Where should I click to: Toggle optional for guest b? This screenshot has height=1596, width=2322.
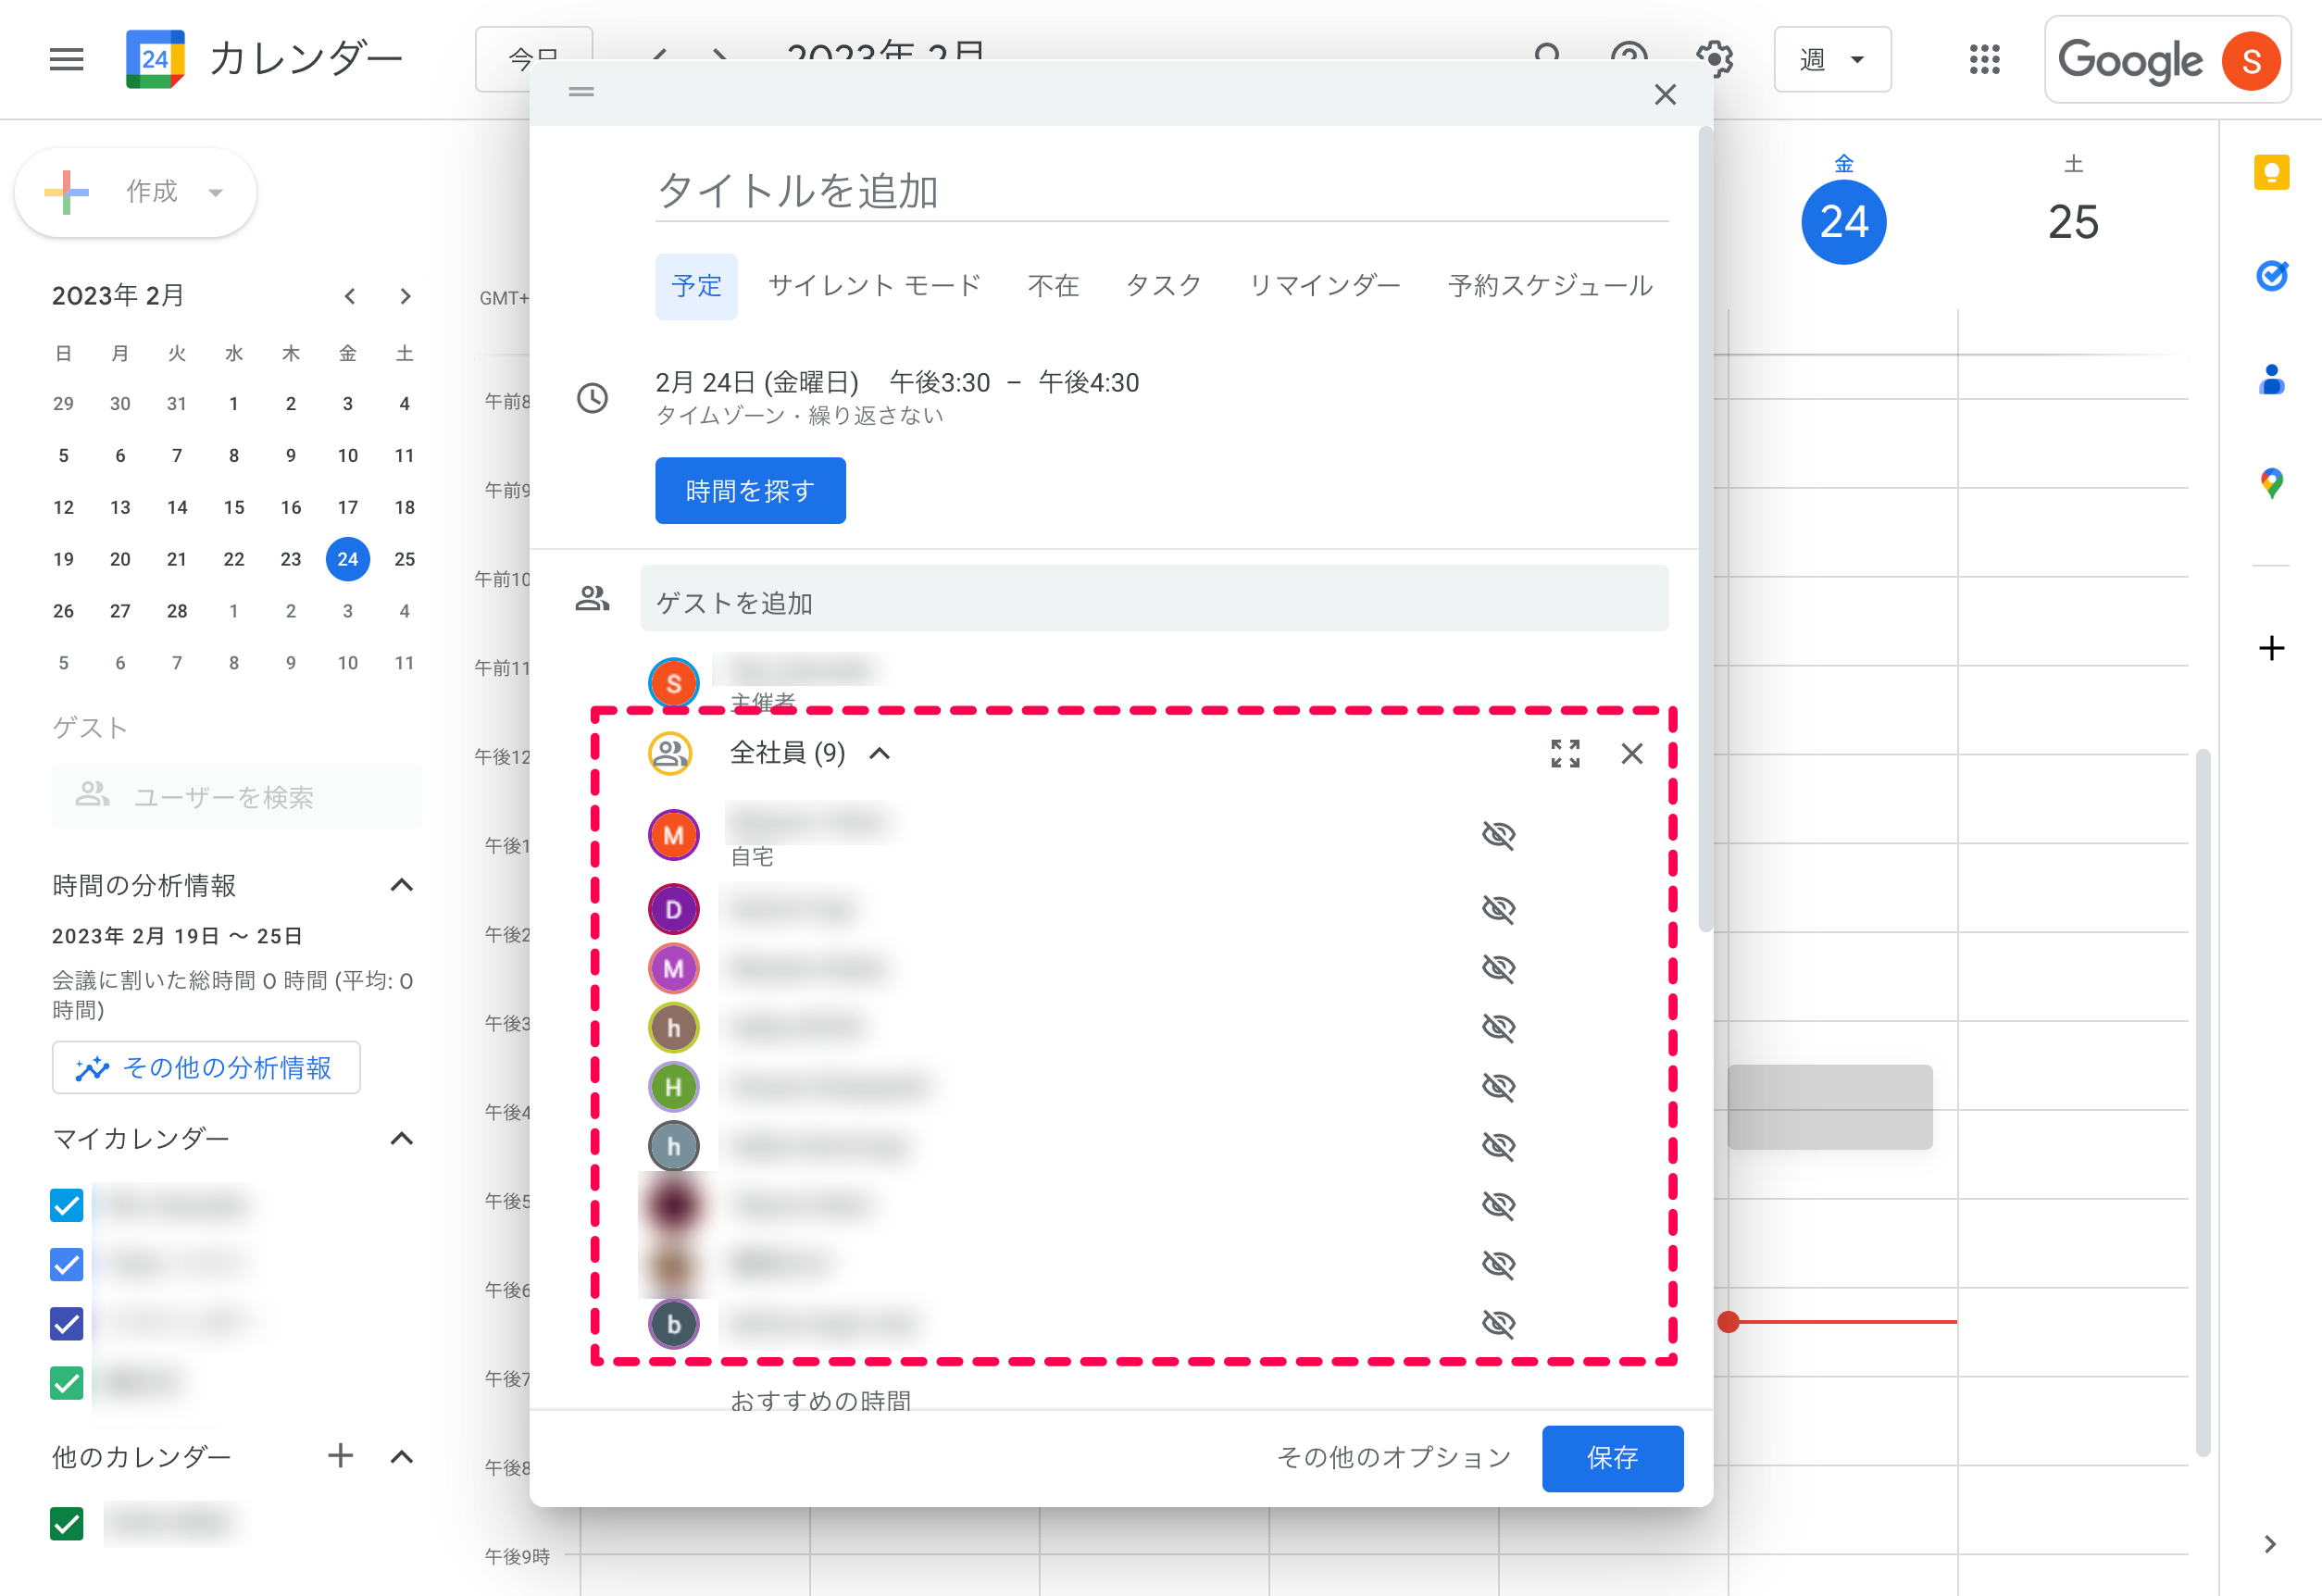pyautogui.click(x=1498, y=1324)
